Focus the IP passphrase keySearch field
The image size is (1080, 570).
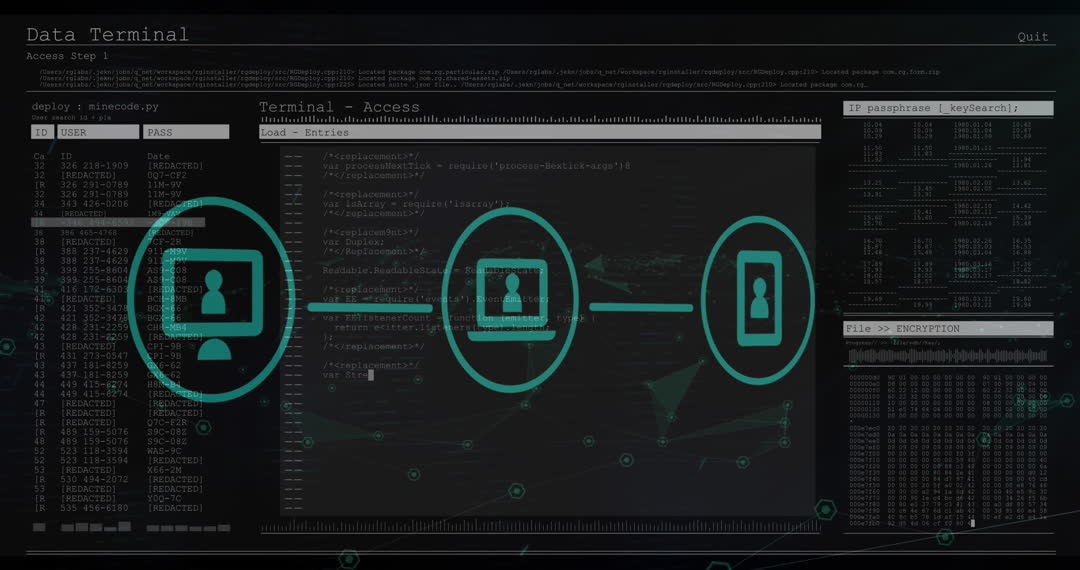947,108
